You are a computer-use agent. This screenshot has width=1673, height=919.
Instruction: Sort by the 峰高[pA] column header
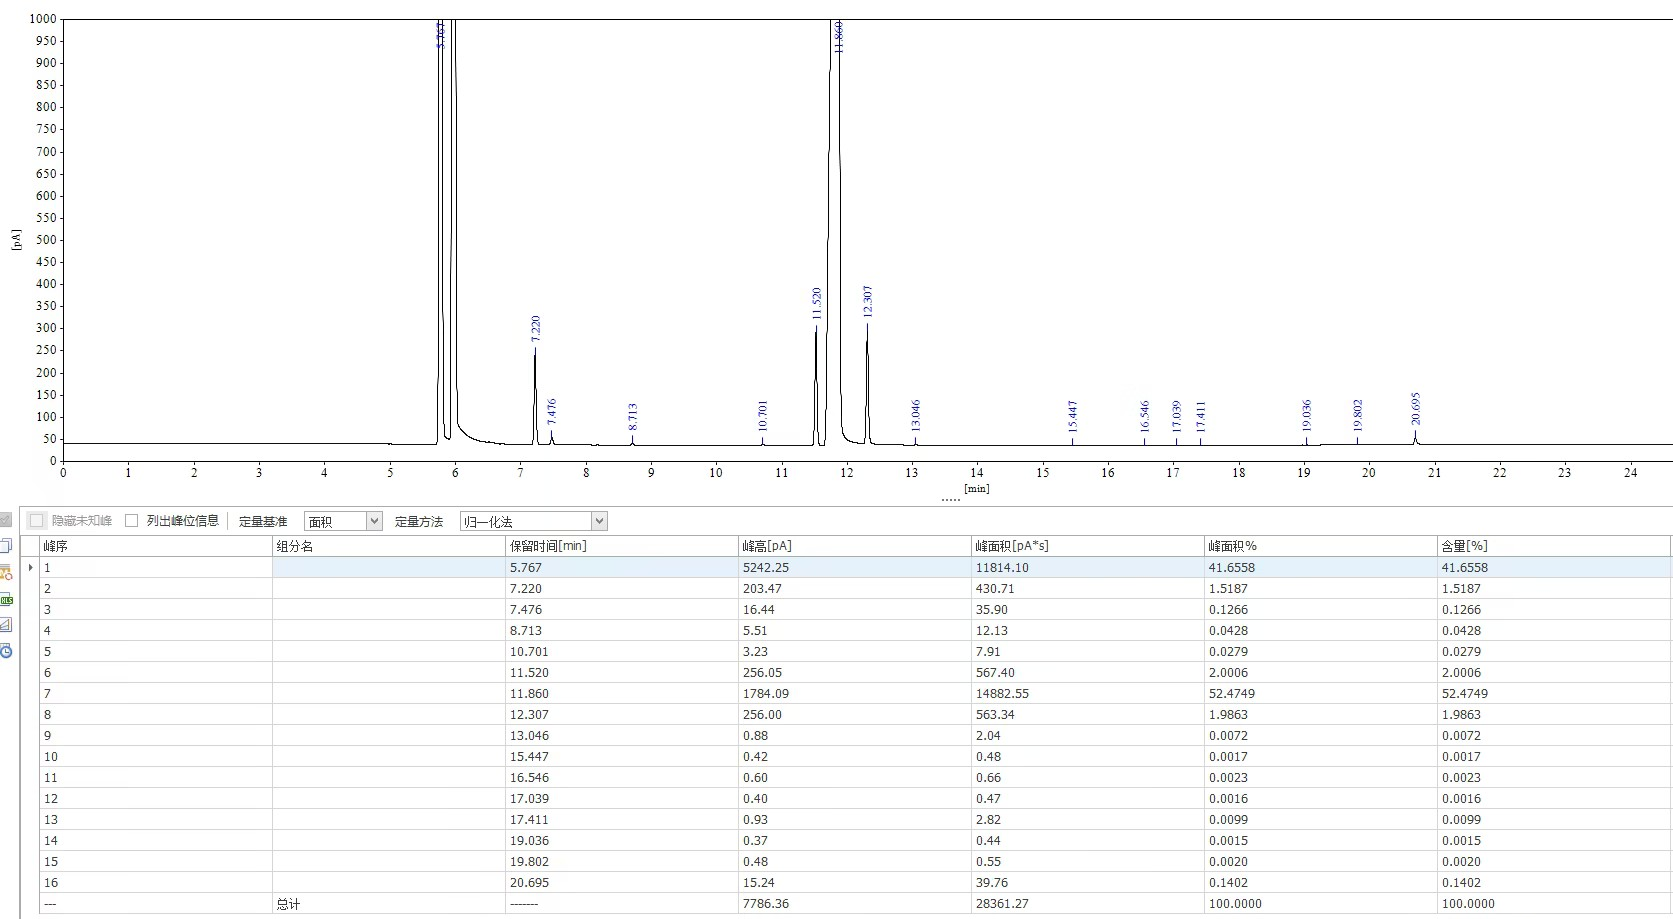click(x=853, y=546)
